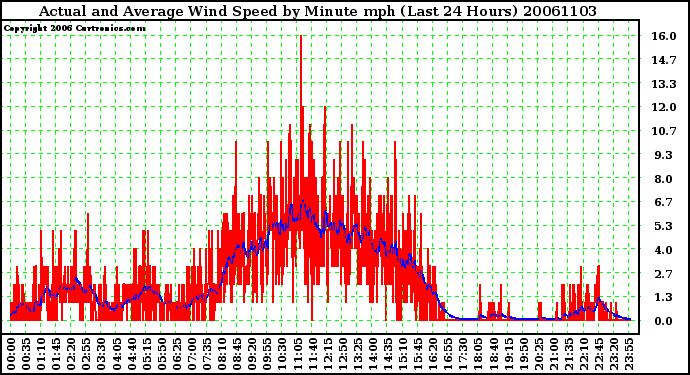Image resolution: width=690 pixels, height=375 pixels.
Task: Click the 18:40 time label
Action: tap(494, 354)
